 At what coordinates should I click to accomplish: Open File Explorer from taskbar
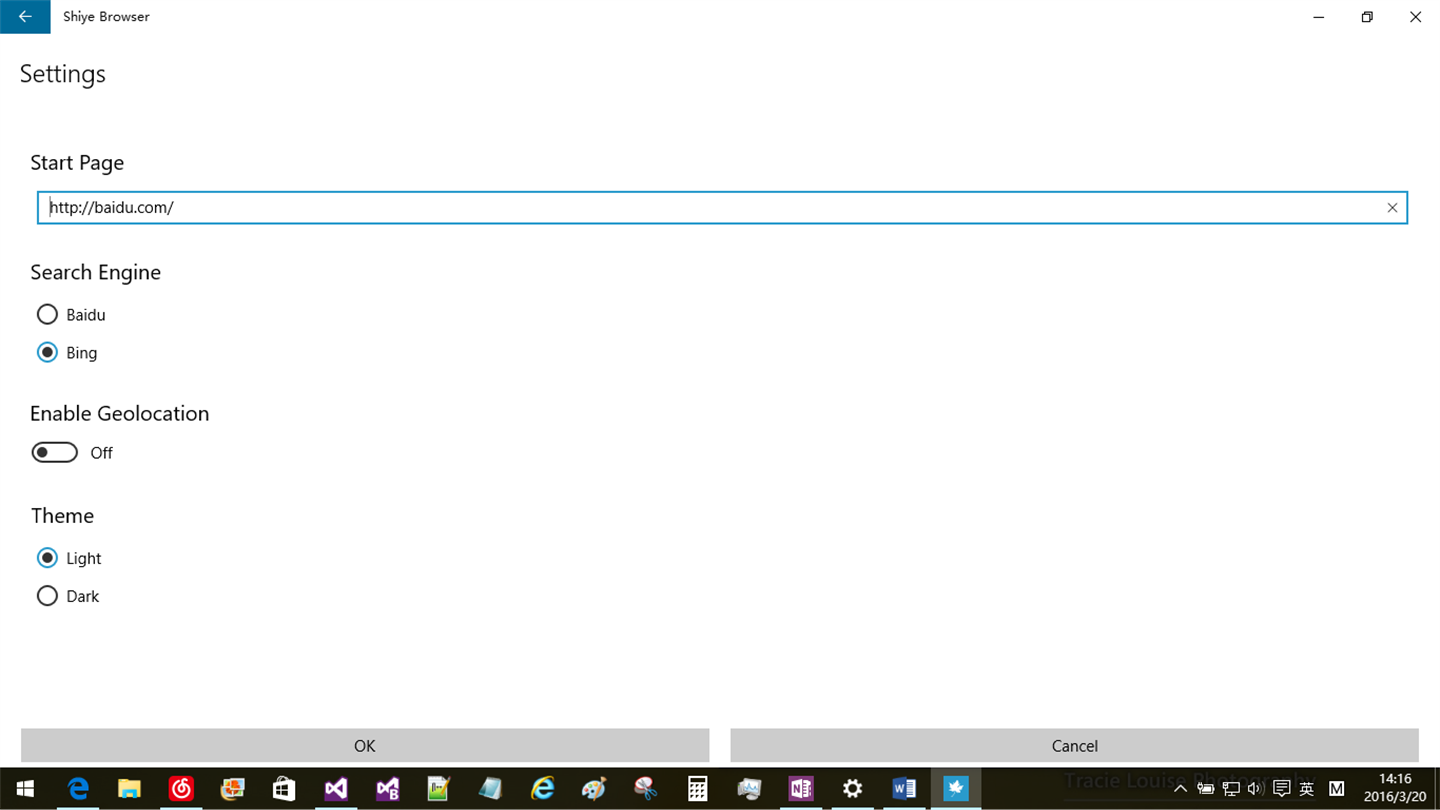pyautogui.click(x=129, y=789)
